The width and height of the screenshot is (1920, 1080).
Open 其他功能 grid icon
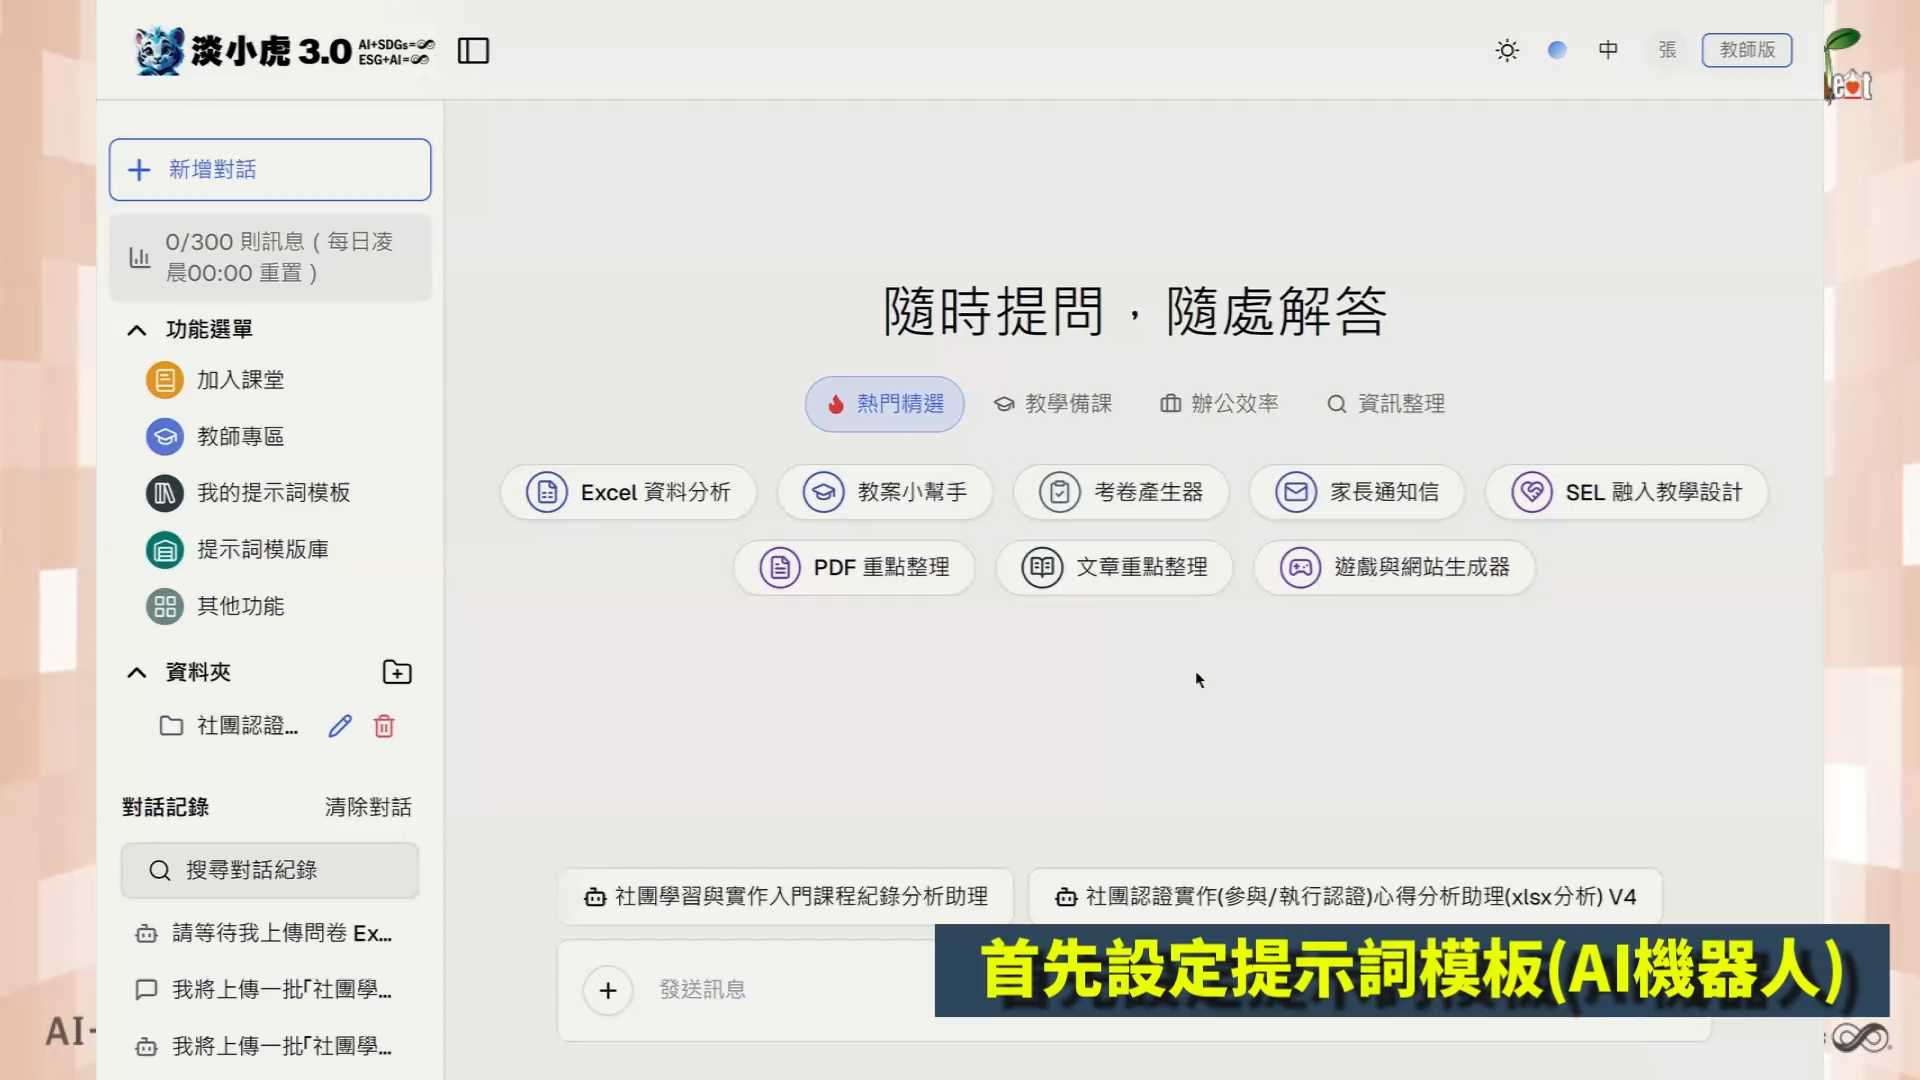(x=165, y=607)
